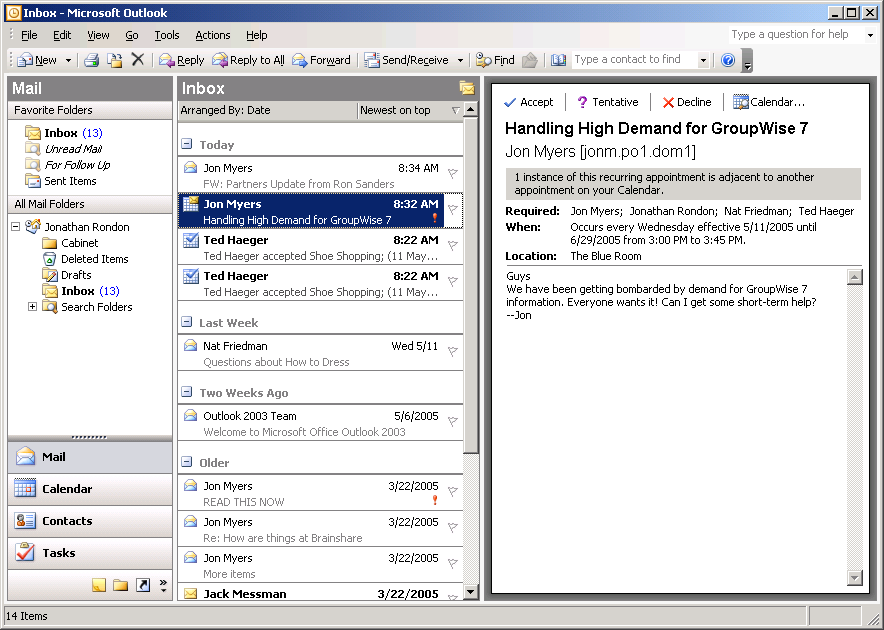The width and height of the screenshot is (884, 630).
Task: Delete the selected message with X icon
Action: pos(138,59)
